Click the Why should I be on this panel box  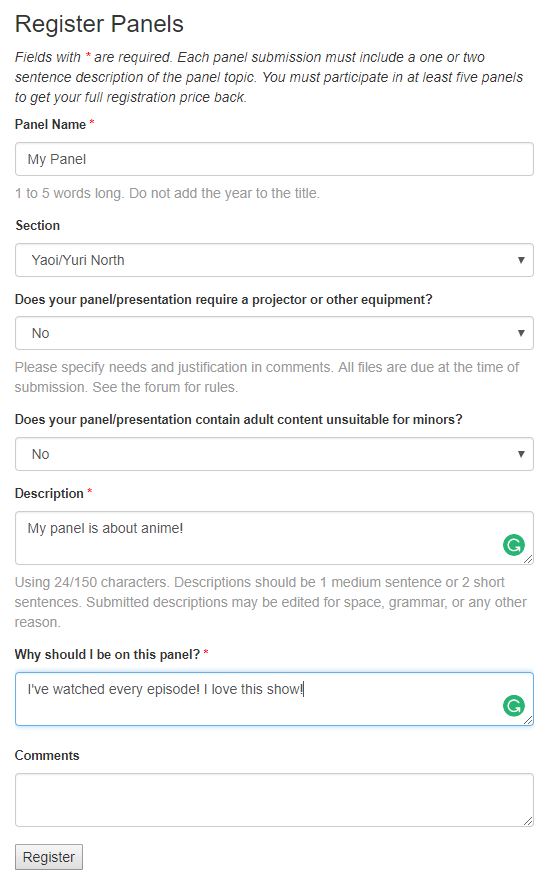click(x=274, y=699)
